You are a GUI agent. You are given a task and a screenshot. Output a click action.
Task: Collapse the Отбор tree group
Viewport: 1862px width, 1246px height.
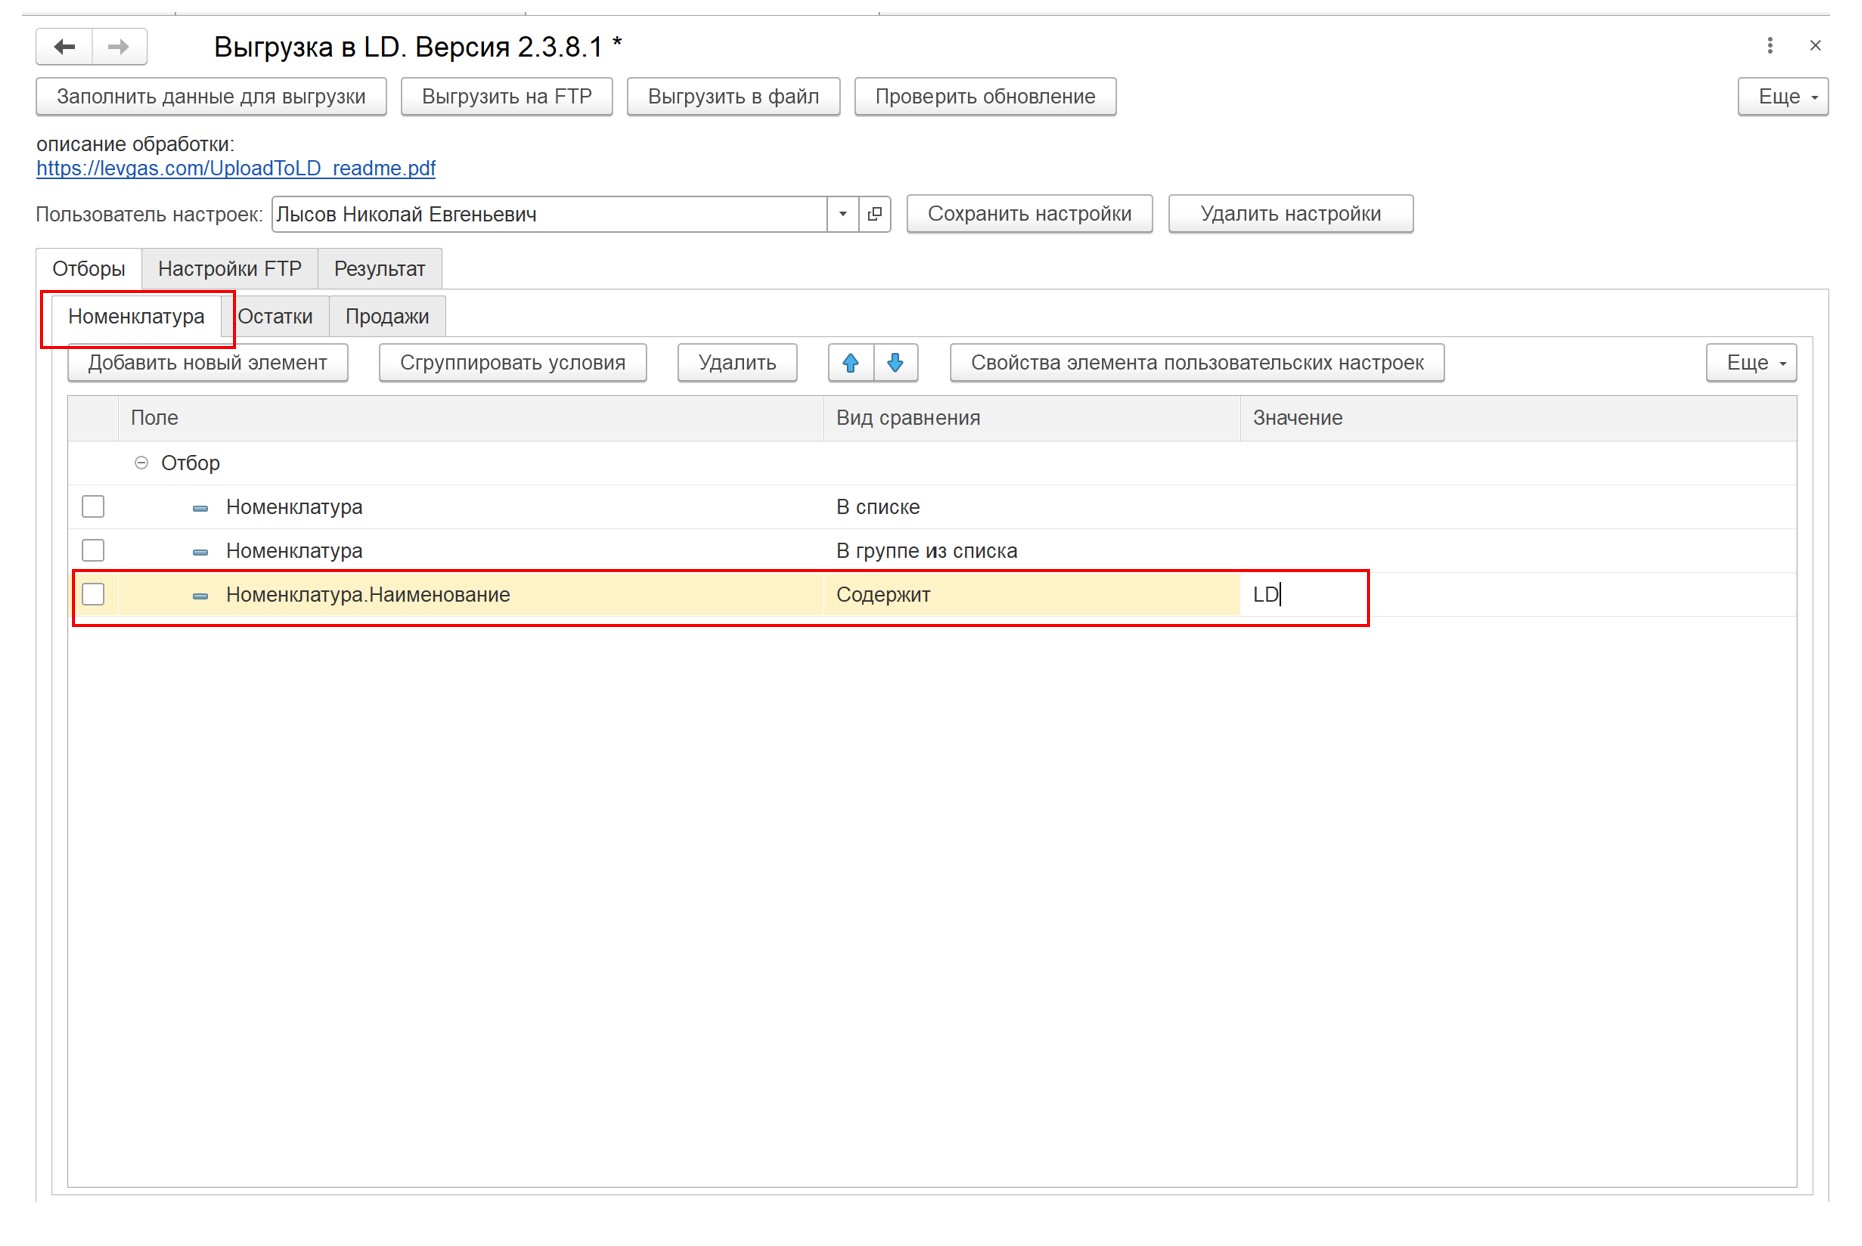(x=141, y=463)
